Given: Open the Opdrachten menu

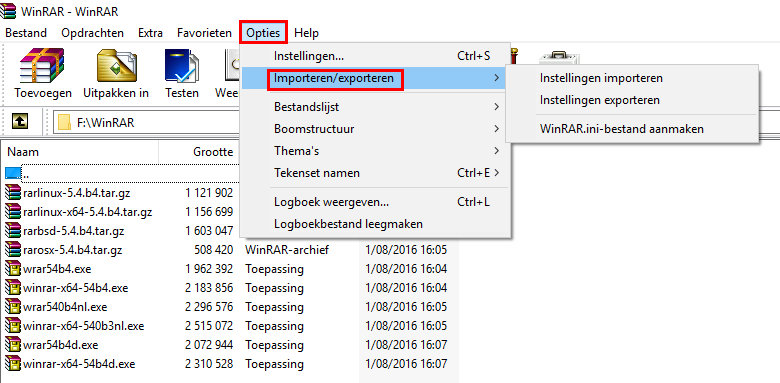Looking at the screenshot, I should (x=93, y=33).
